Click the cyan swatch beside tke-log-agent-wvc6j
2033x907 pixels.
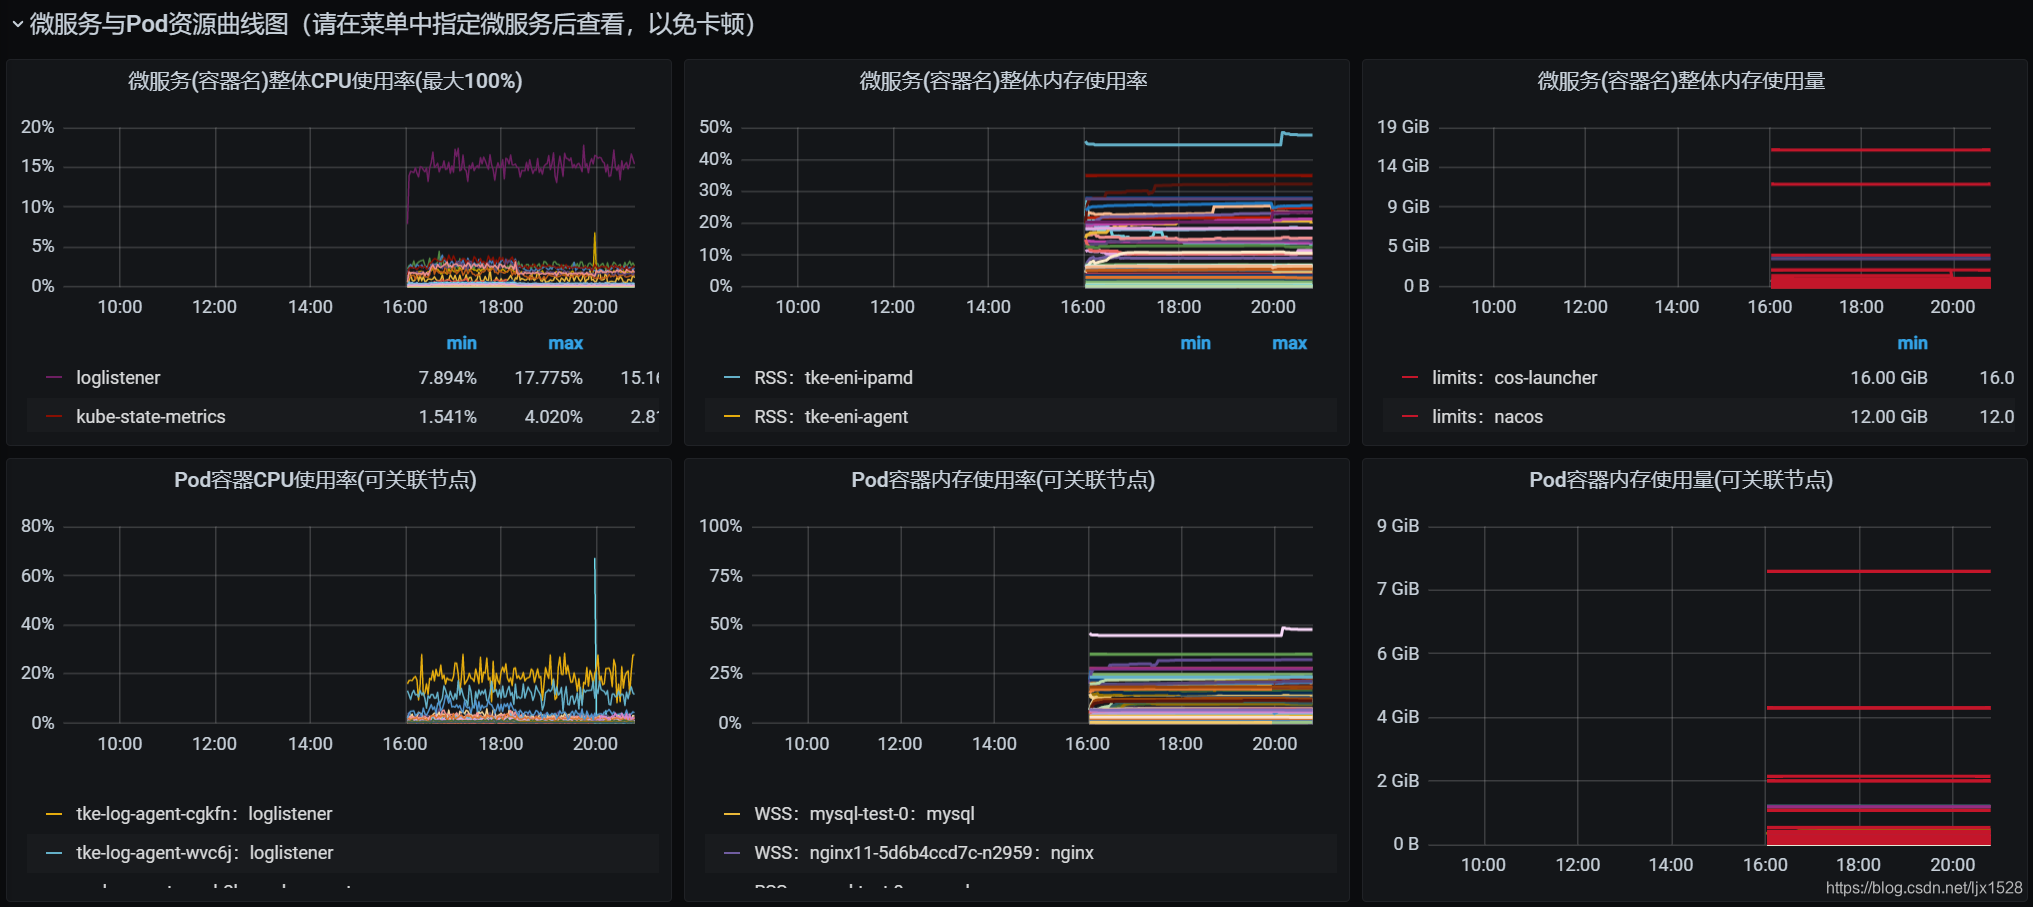pos(54,853)
